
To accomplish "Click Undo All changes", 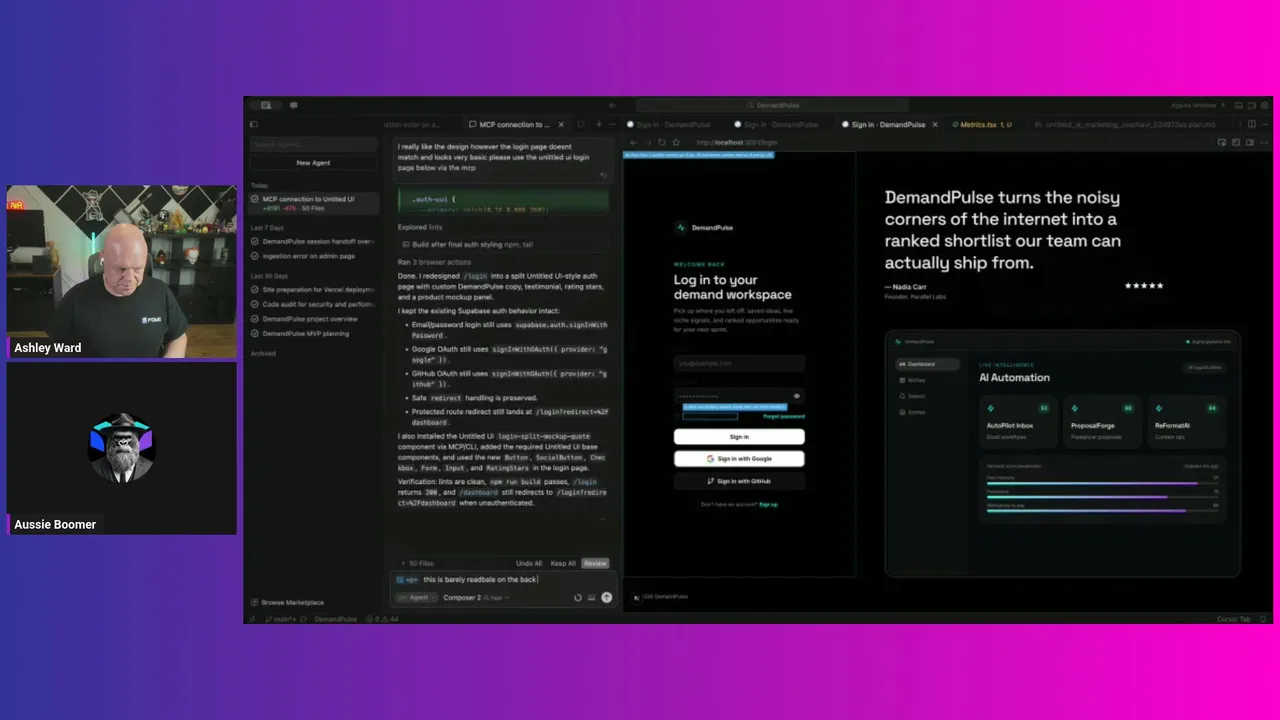I will [x=529, y=564].
